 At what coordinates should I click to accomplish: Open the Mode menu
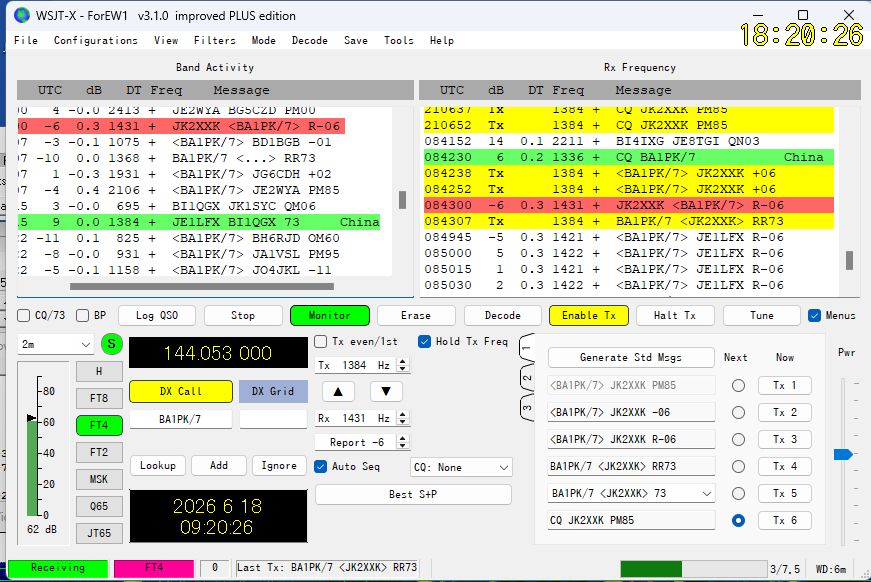(x=263, y=40)
